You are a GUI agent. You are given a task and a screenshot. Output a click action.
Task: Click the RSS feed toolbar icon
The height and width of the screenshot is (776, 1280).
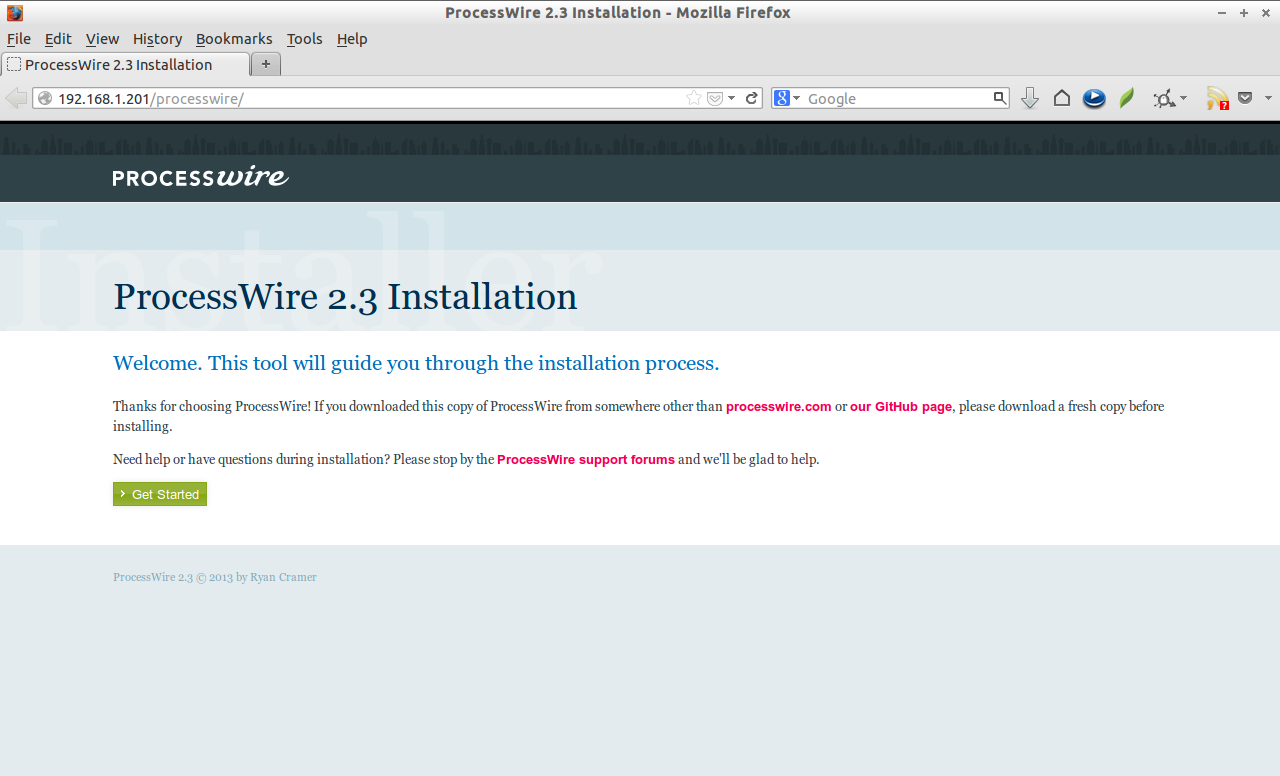pyautogui.click(x=1217, y=98)
